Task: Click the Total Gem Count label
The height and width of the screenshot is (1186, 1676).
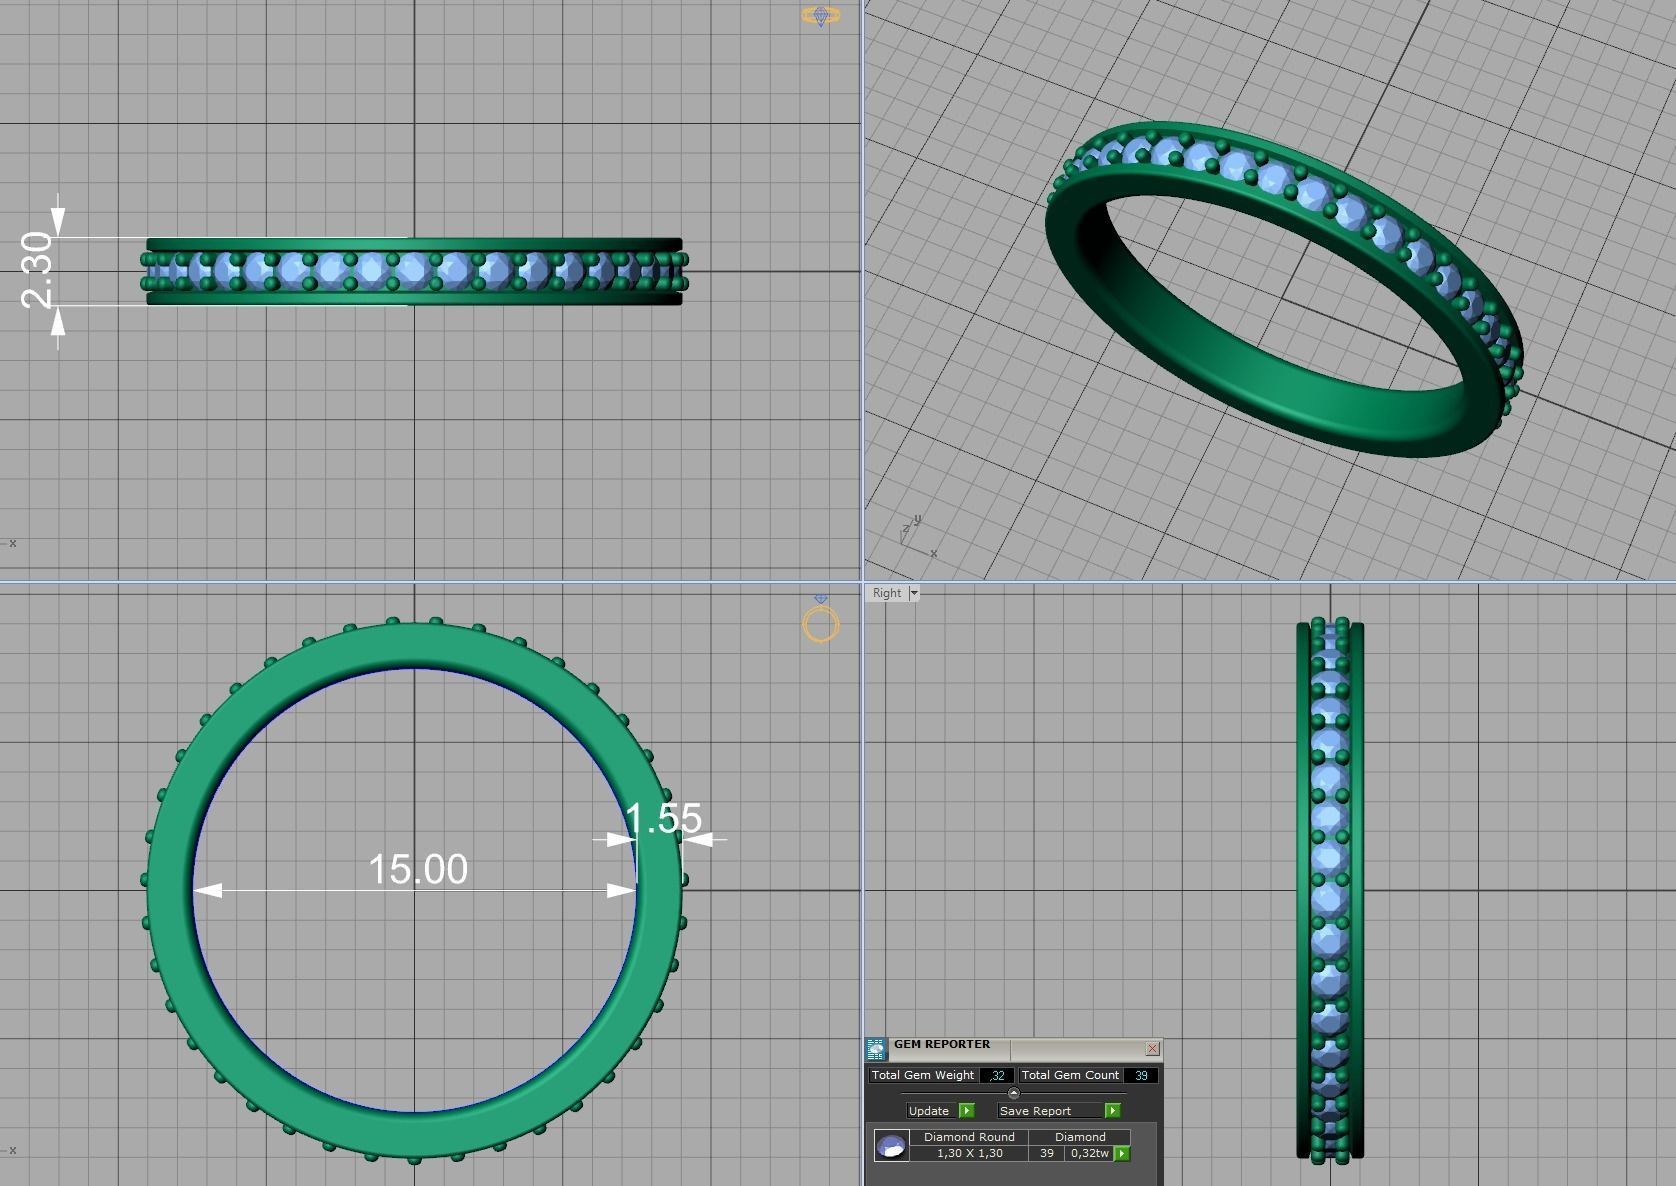Action: tap(1070, 1075)
